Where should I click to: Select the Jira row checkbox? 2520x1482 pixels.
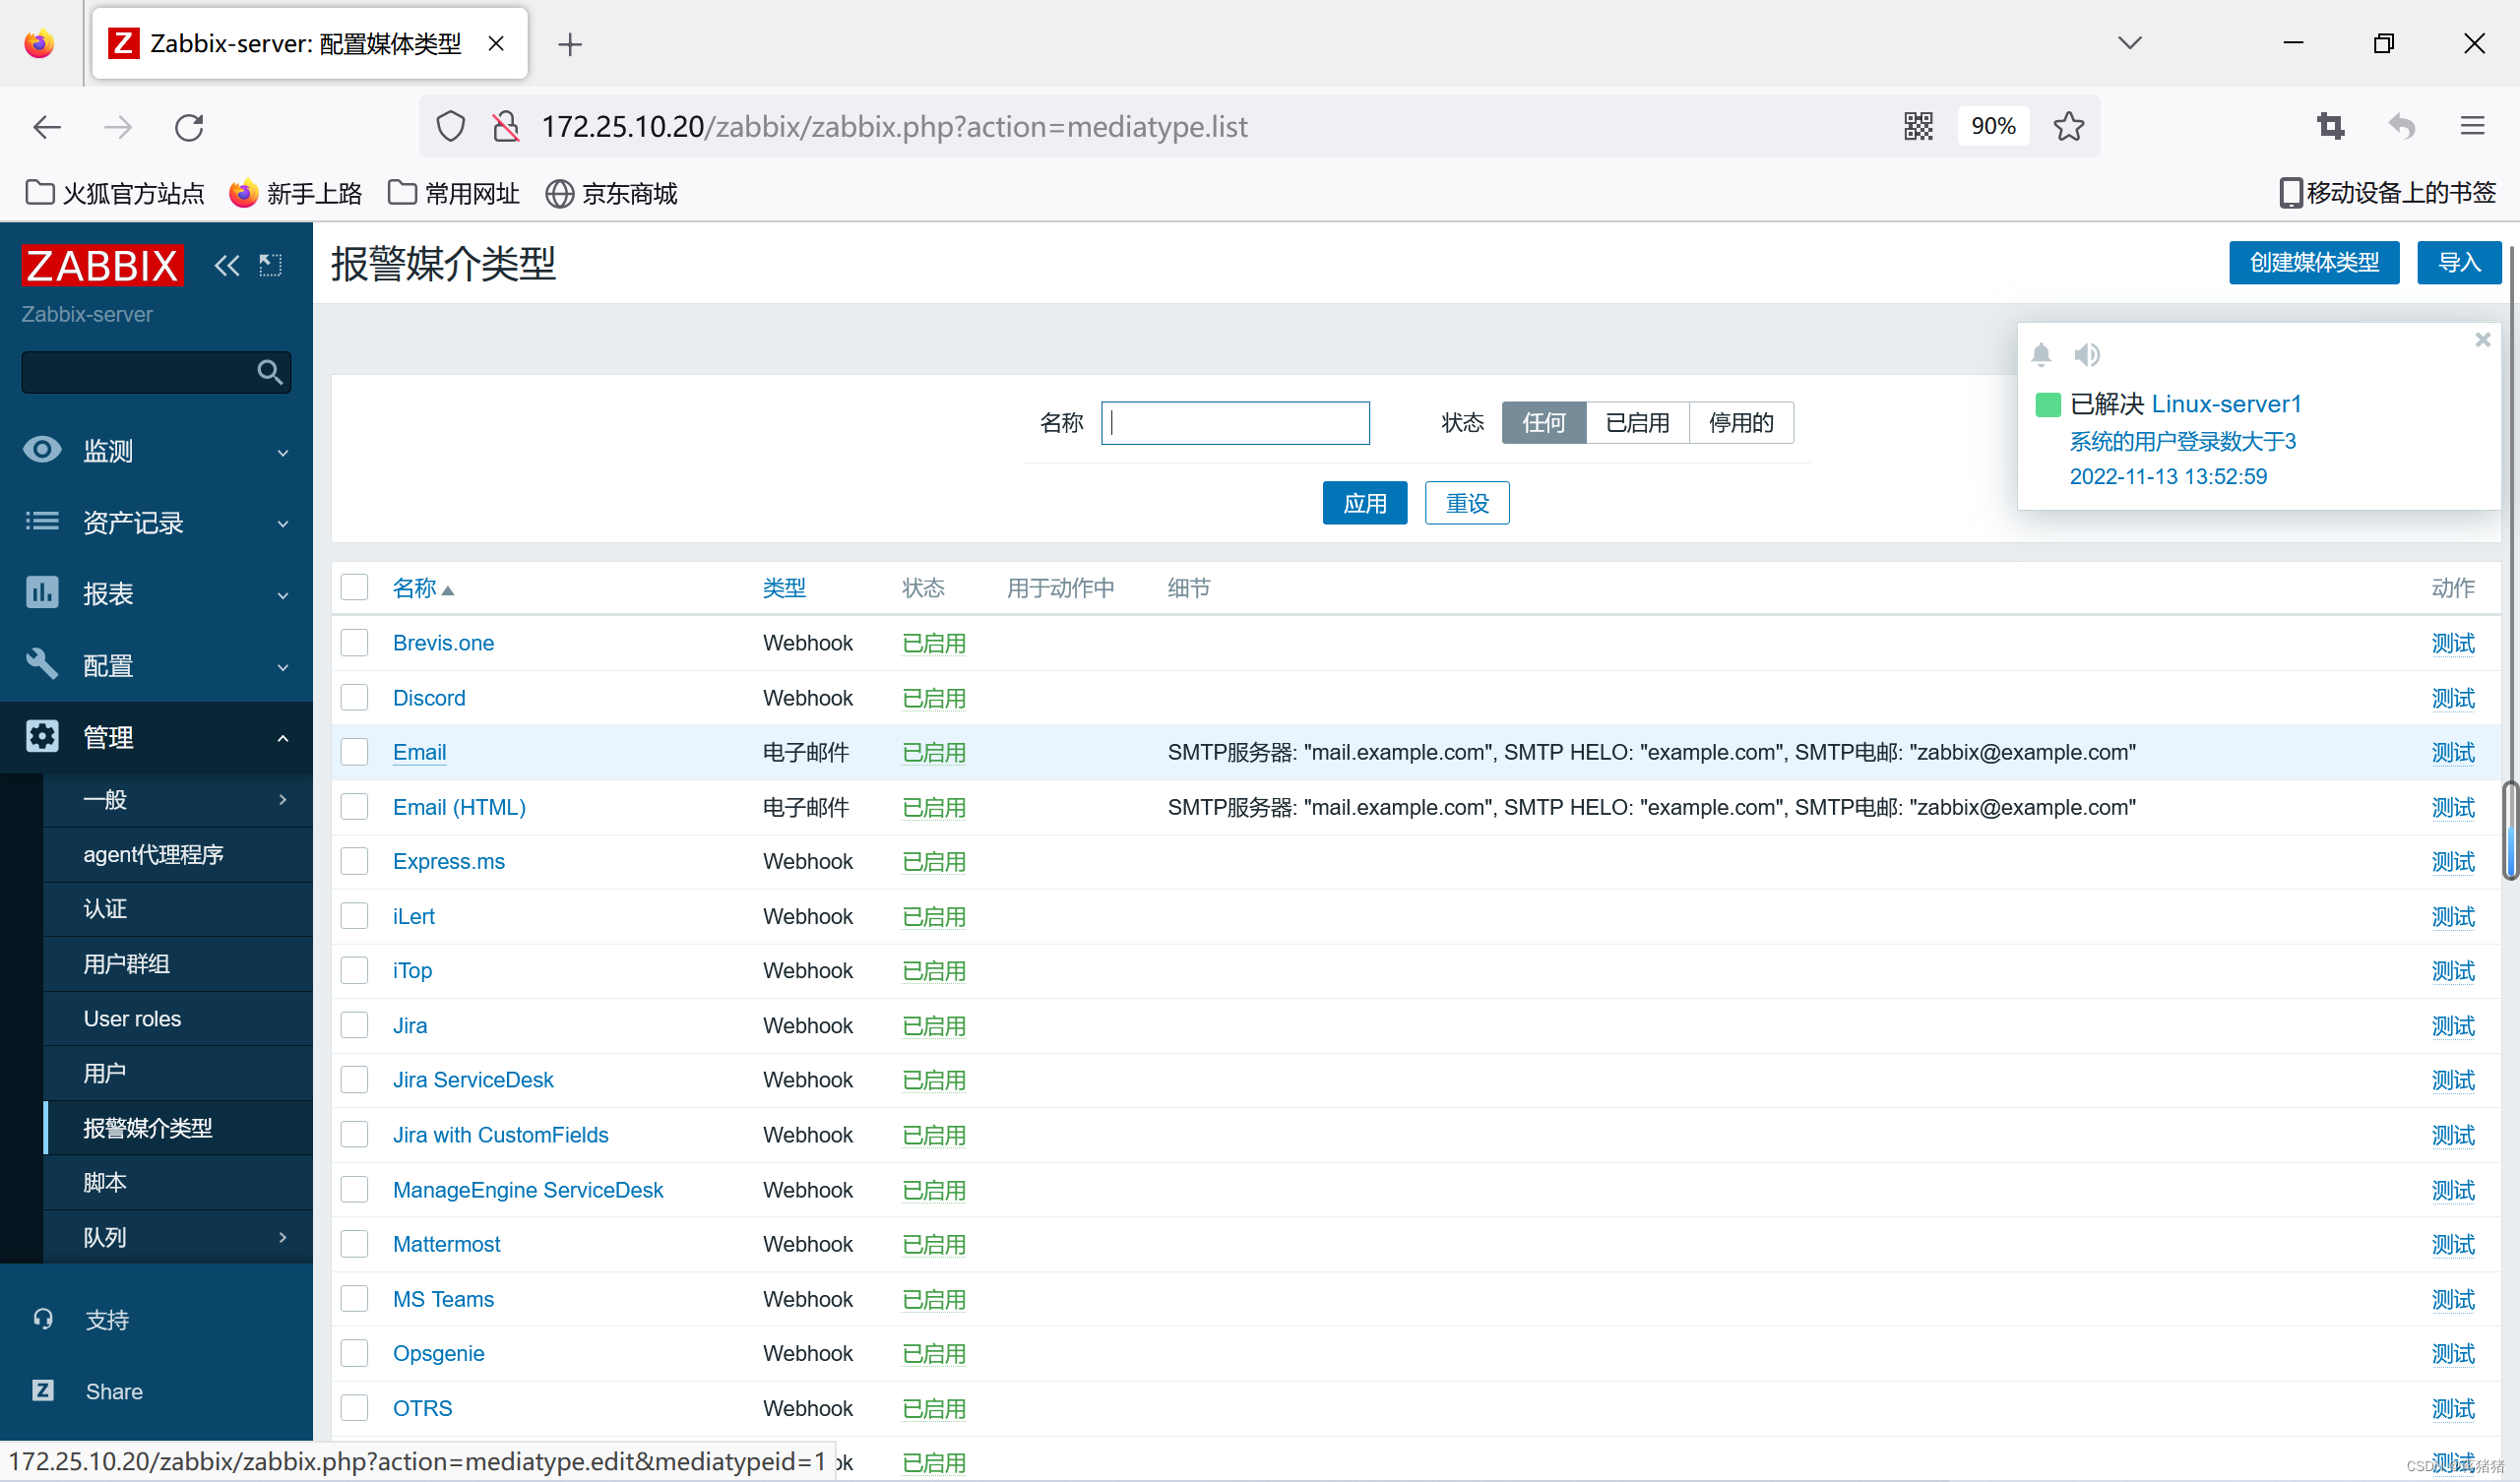[x=354, y=1025]
